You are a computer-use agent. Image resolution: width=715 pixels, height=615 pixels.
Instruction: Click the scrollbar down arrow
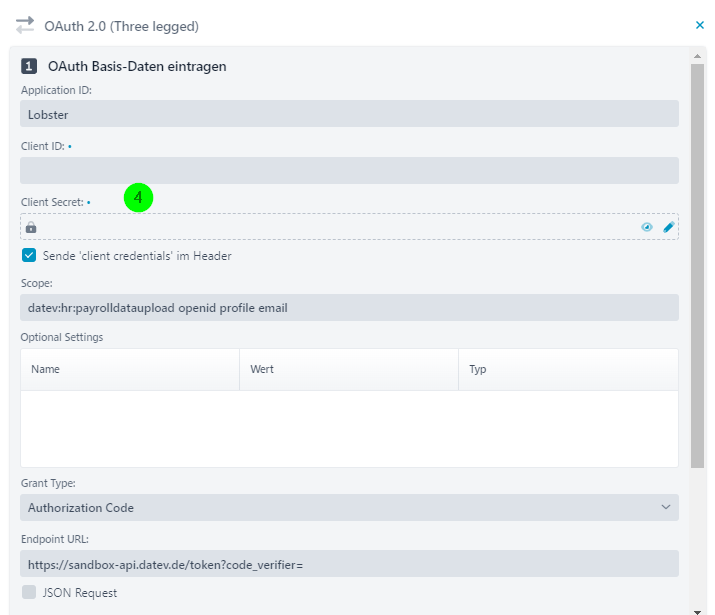(x=697, y=612)
